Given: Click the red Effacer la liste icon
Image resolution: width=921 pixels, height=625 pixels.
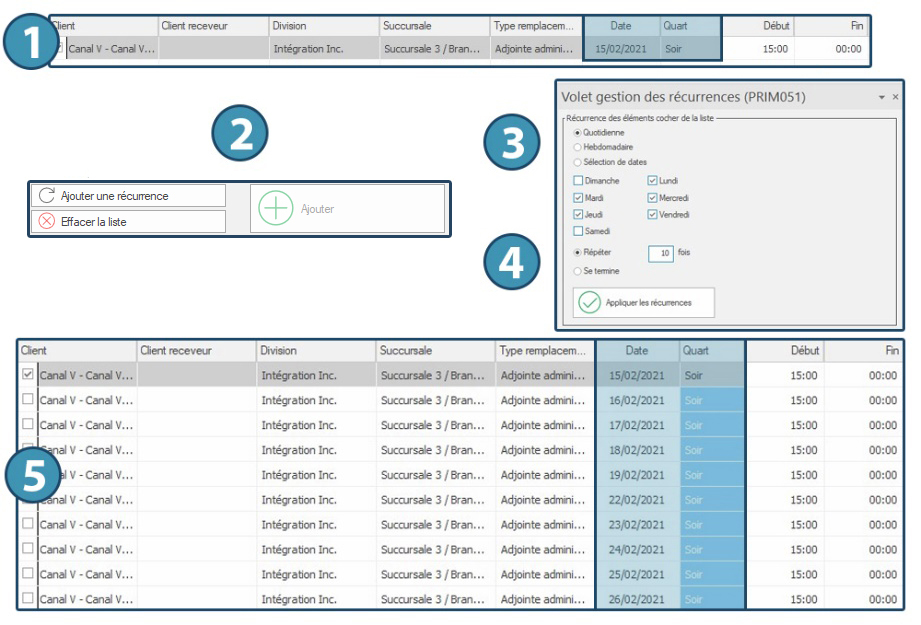Looking at the screenshot, I should point(46,221).
